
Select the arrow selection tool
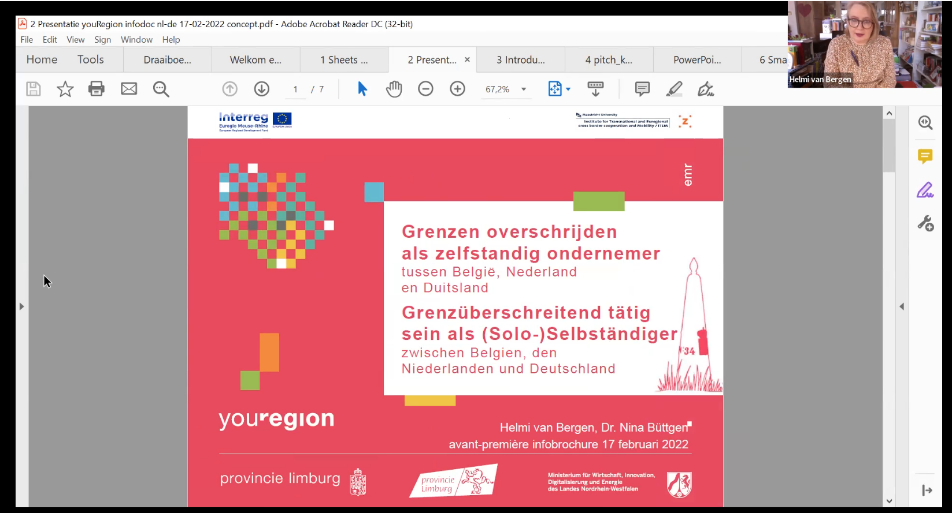362,89
